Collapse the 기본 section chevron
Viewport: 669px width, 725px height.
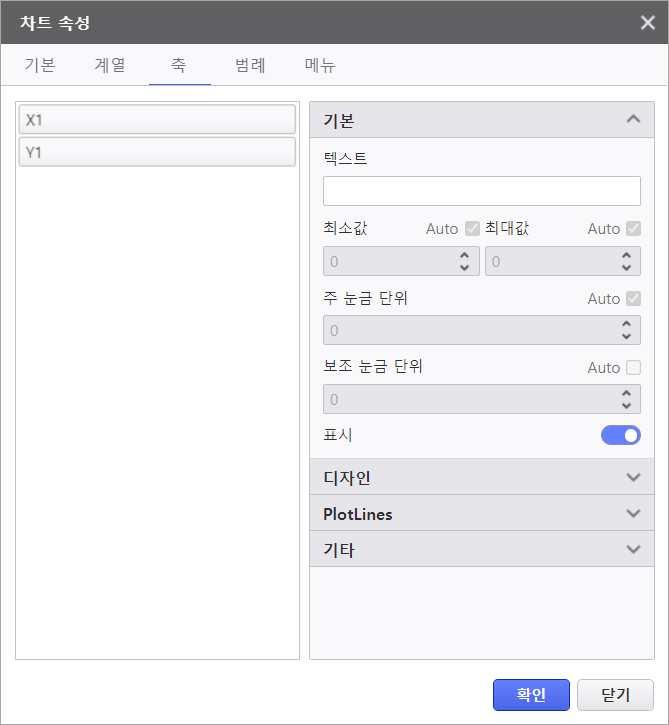pos(632,120)
